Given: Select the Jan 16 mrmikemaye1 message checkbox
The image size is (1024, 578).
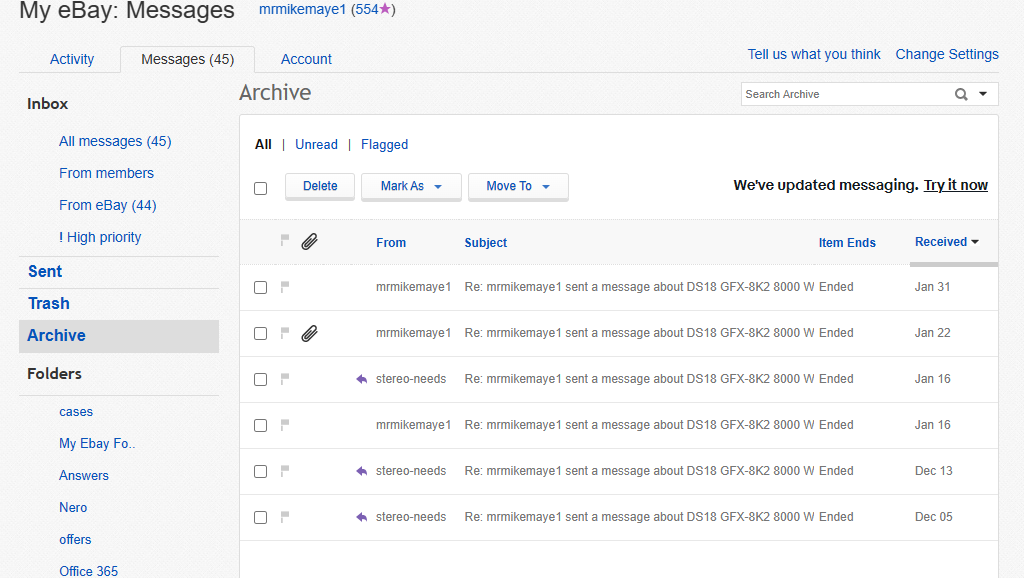Looking at the screenshot, I should click(x=261, y=426).
